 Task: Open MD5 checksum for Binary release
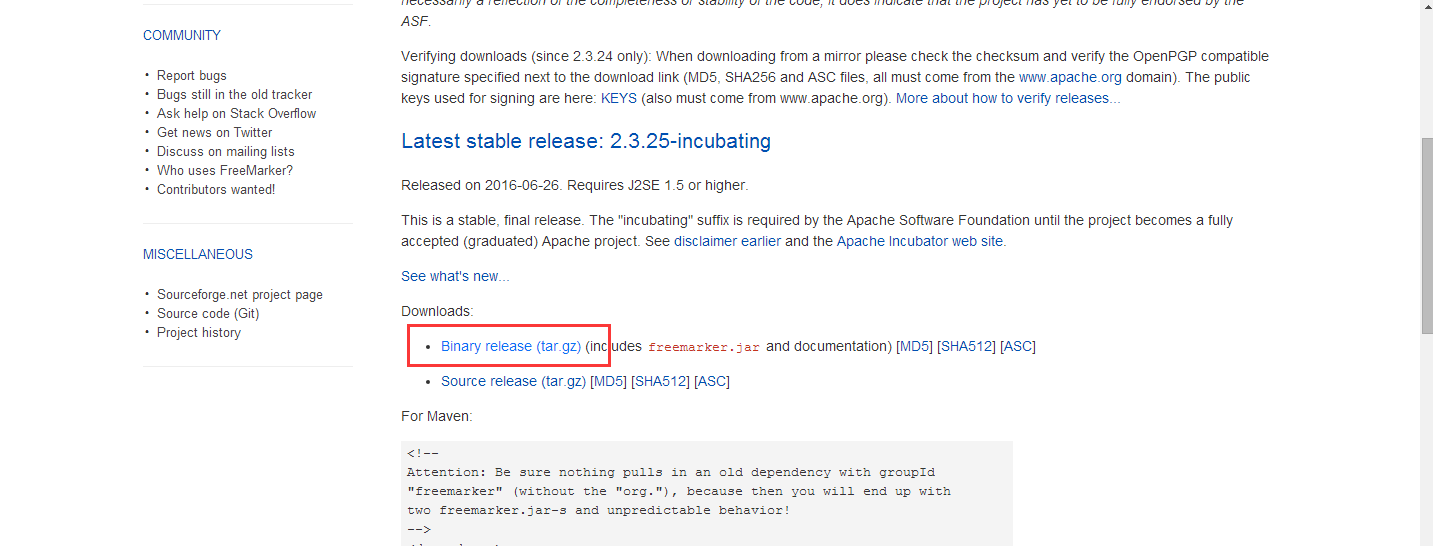tap(914, 346)
